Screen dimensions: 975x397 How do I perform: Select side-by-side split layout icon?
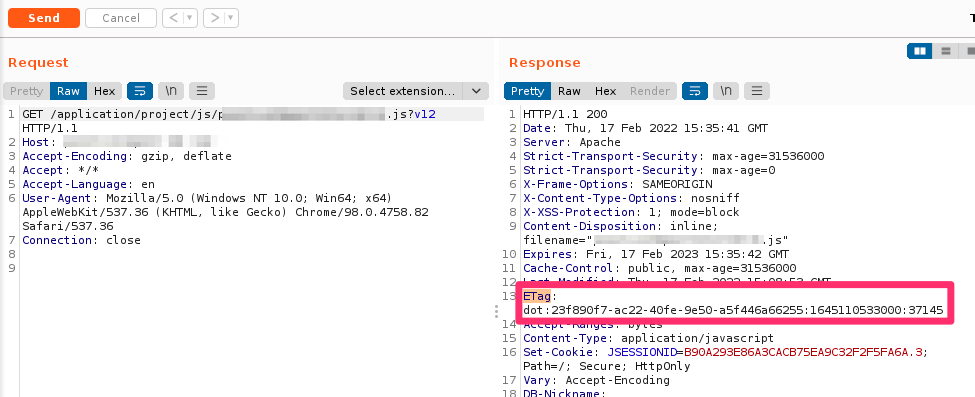(x=920, y=51)
